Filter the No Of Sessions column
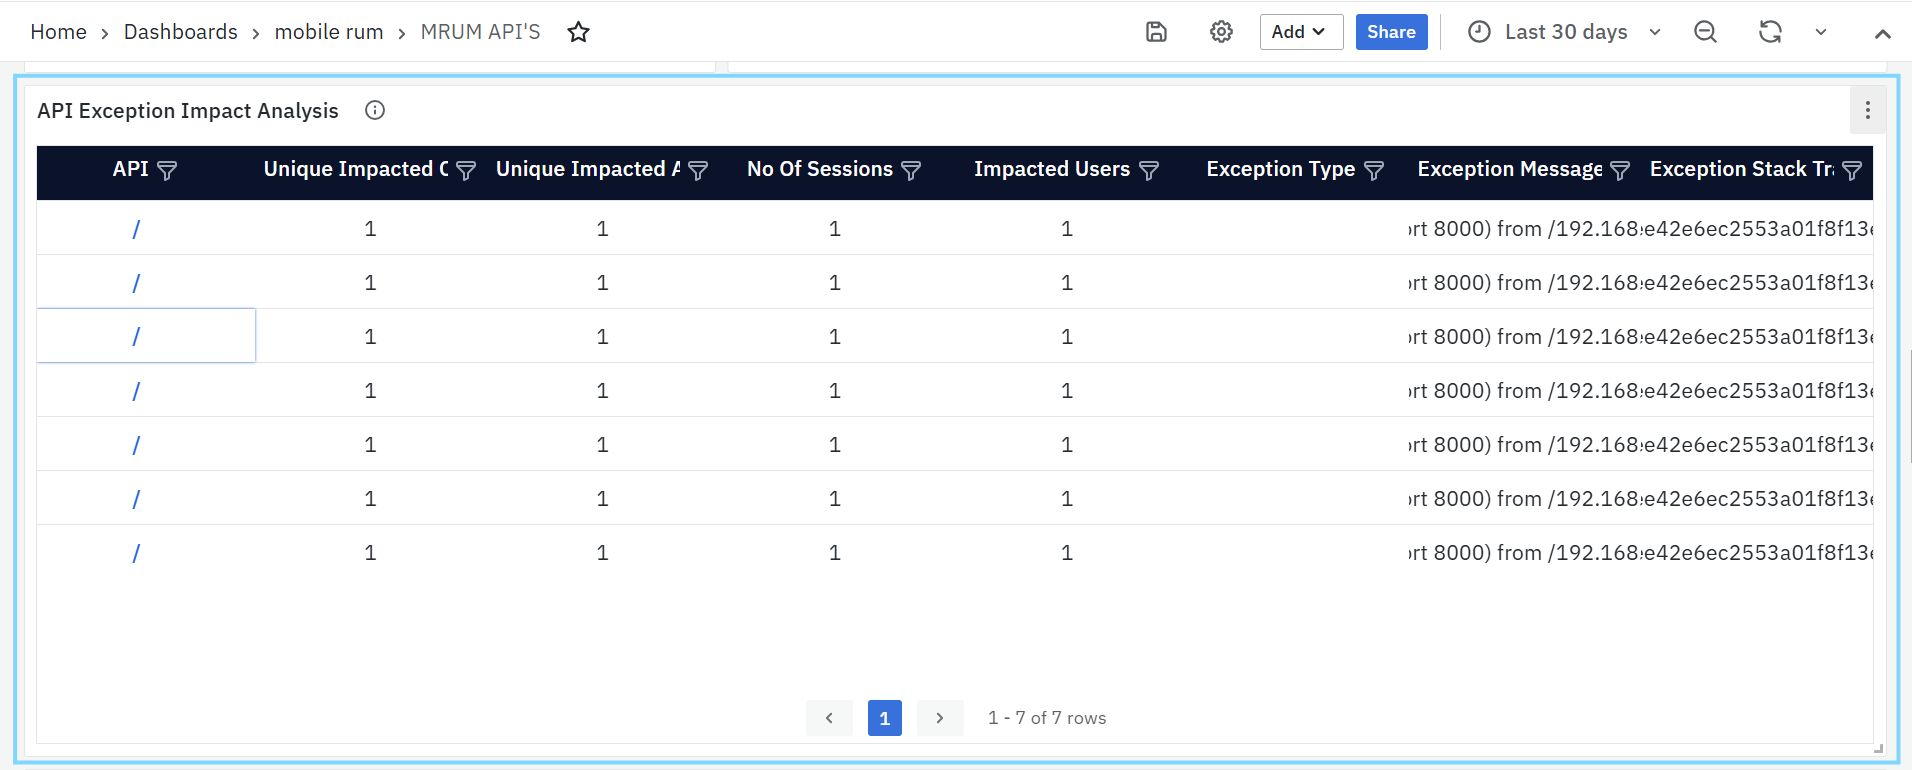1912x770 pixels. (x=911, y=171)
